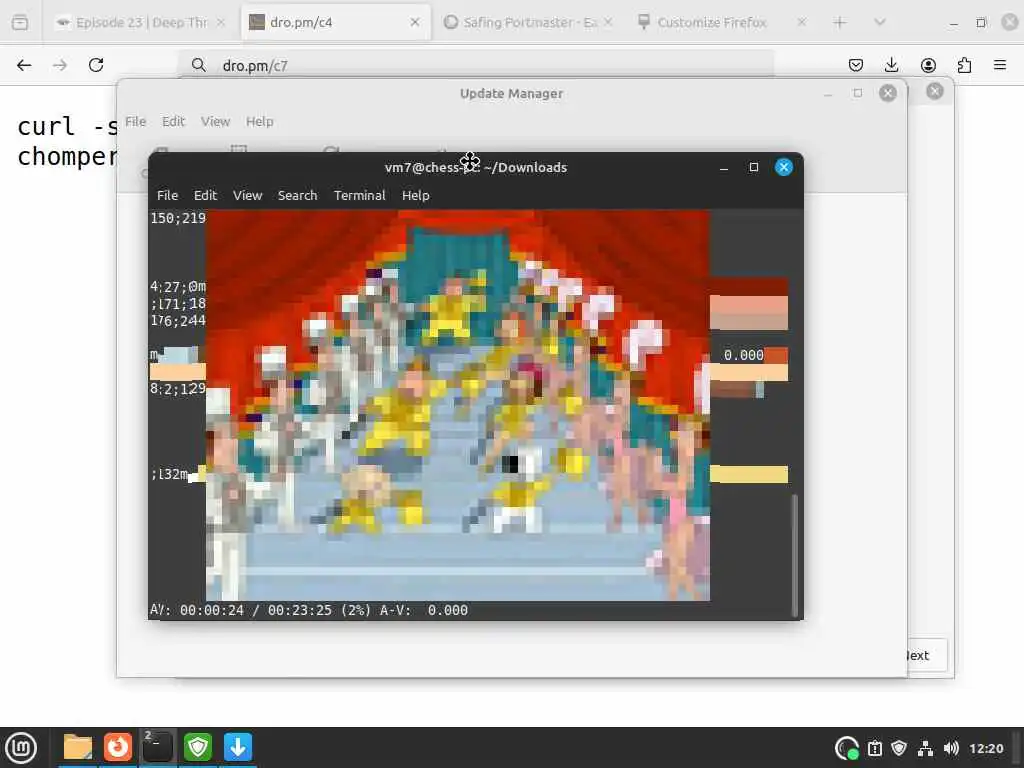
Task: Open Firefox sidebar toggle icon
Action: coord(20,22)
